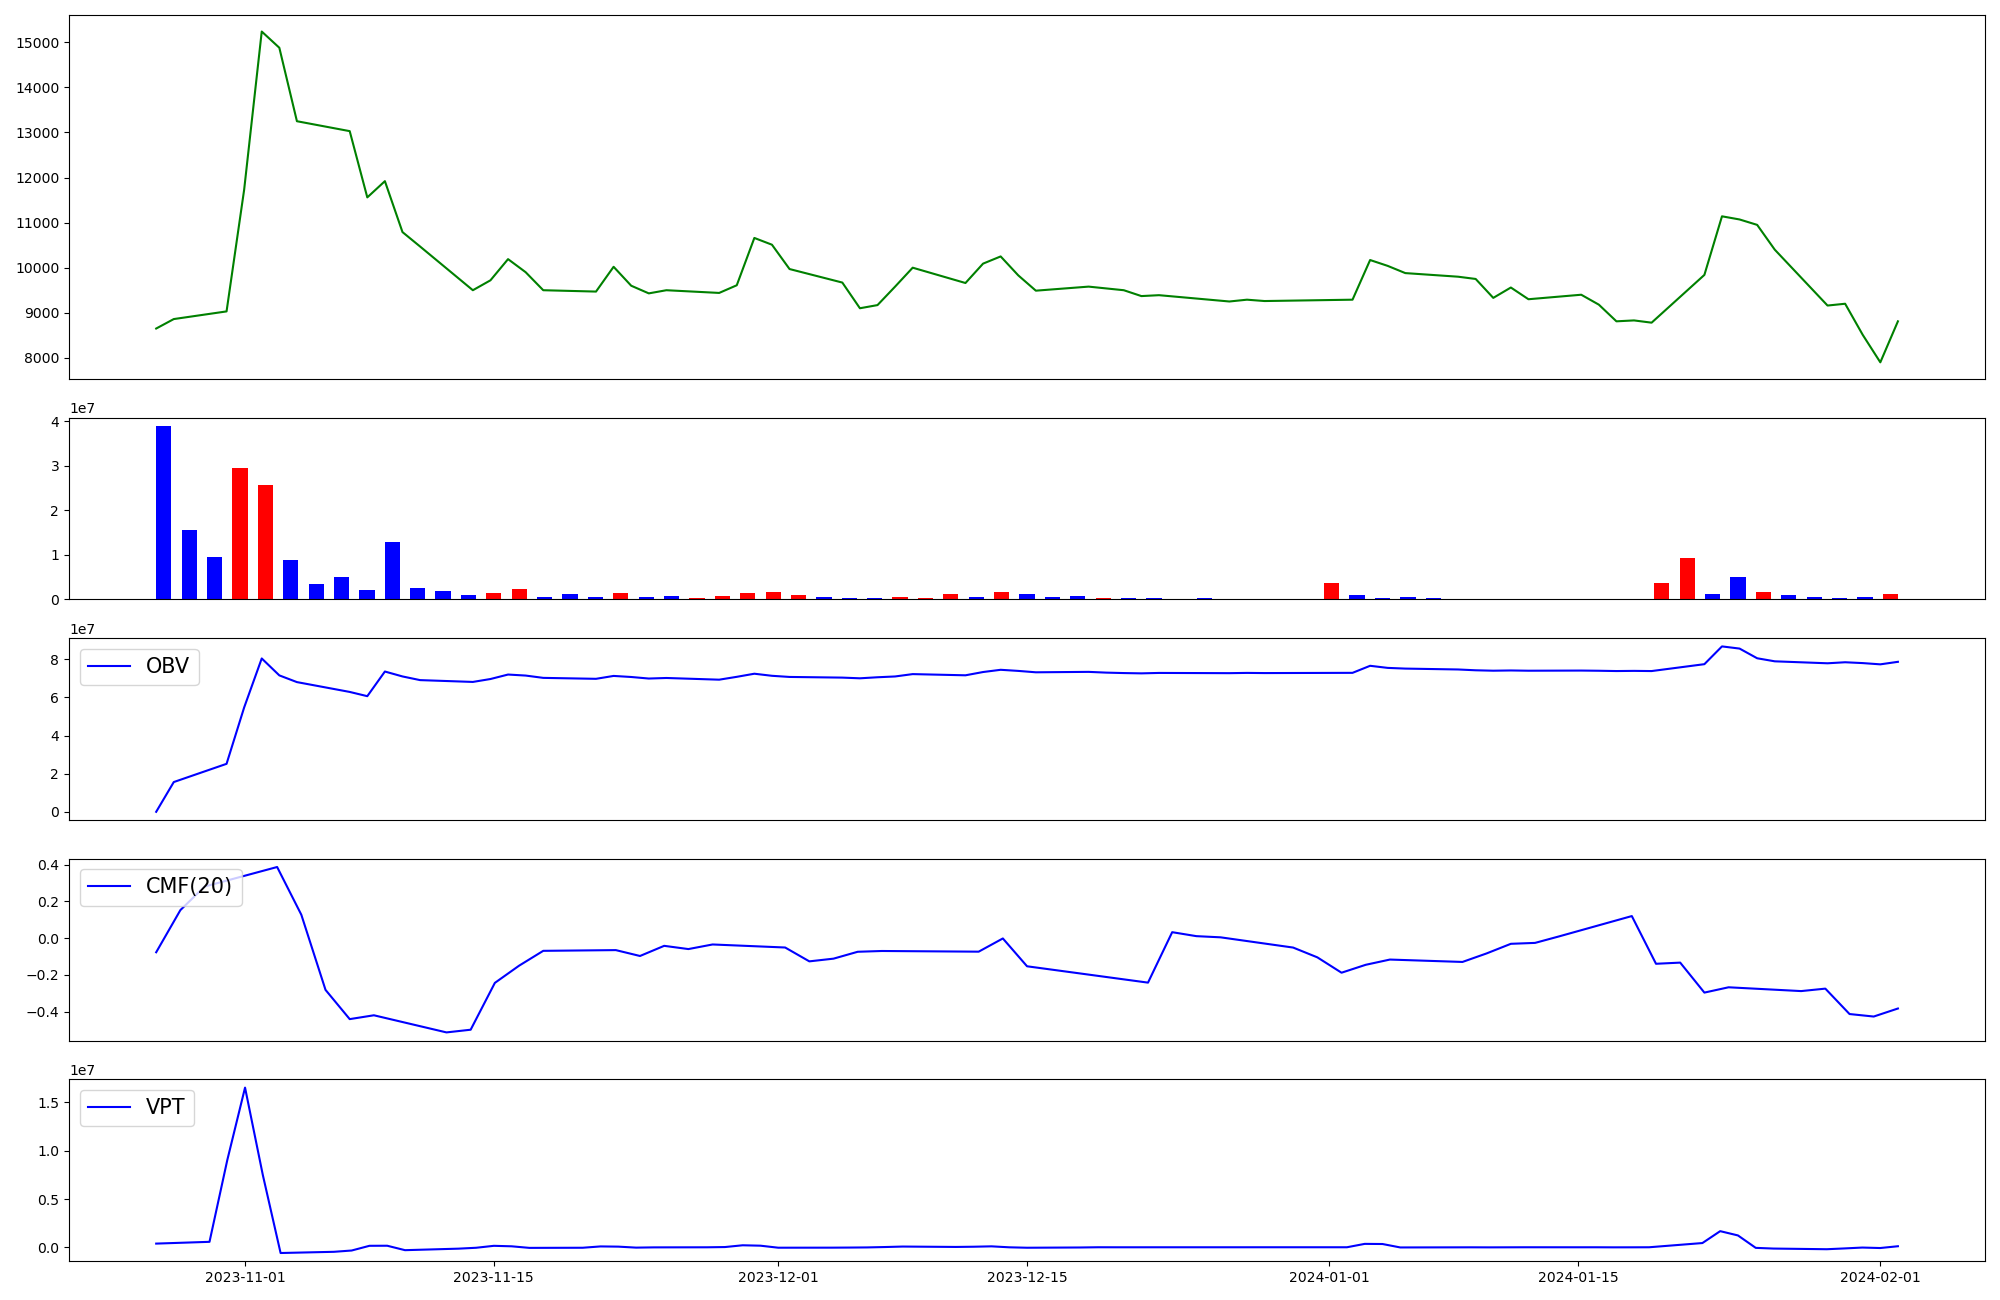This screenshot has height=1300, width=2000.
Task: Click the 2024-01-15 date tick label
Action: coord(1578,1277)
